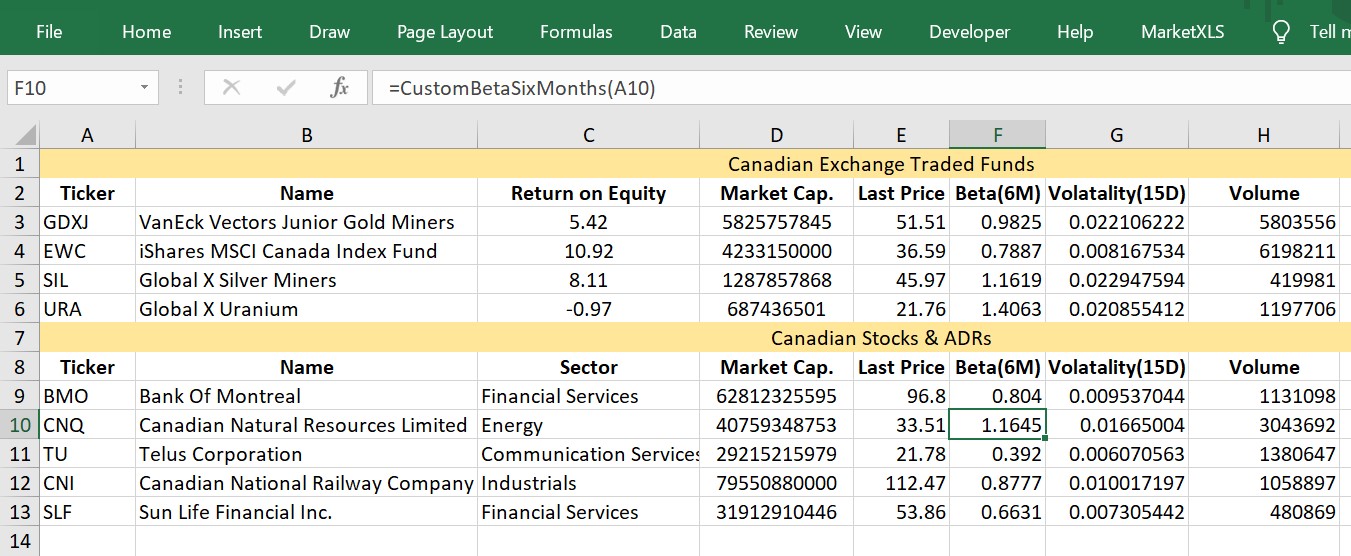Open the Help tab
The image size is (1351, 556).
pos(1075,32)
